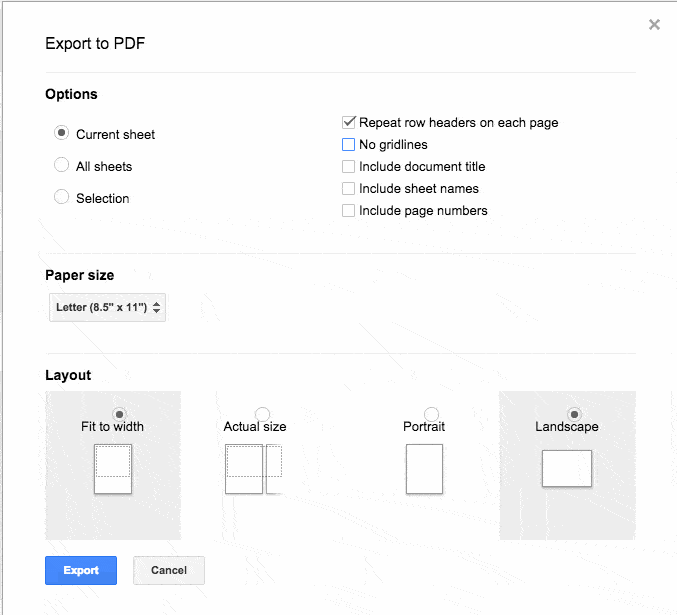Tick Include document title checkbox
Screen dimensions: 677x615
click(x=348, y=166)
